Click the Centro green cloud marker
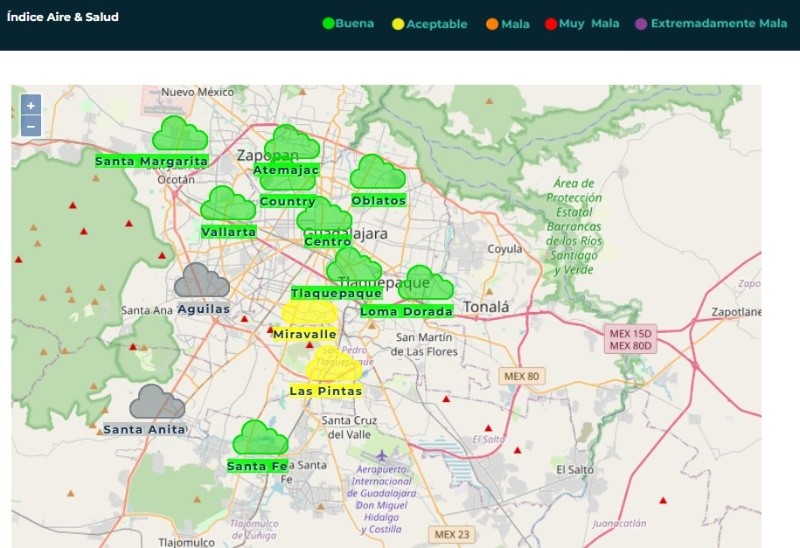The image size is (800, 548). click(324, 215)
